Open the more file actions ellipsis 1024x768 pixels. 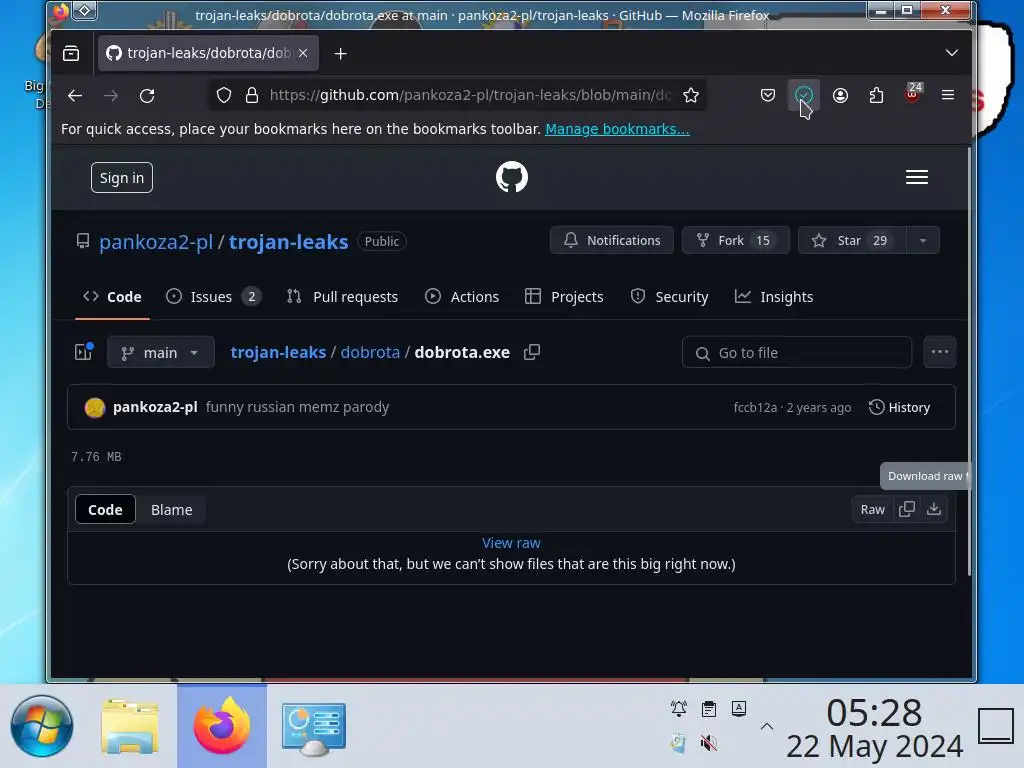pyautogui.click(x=940, y=352)
